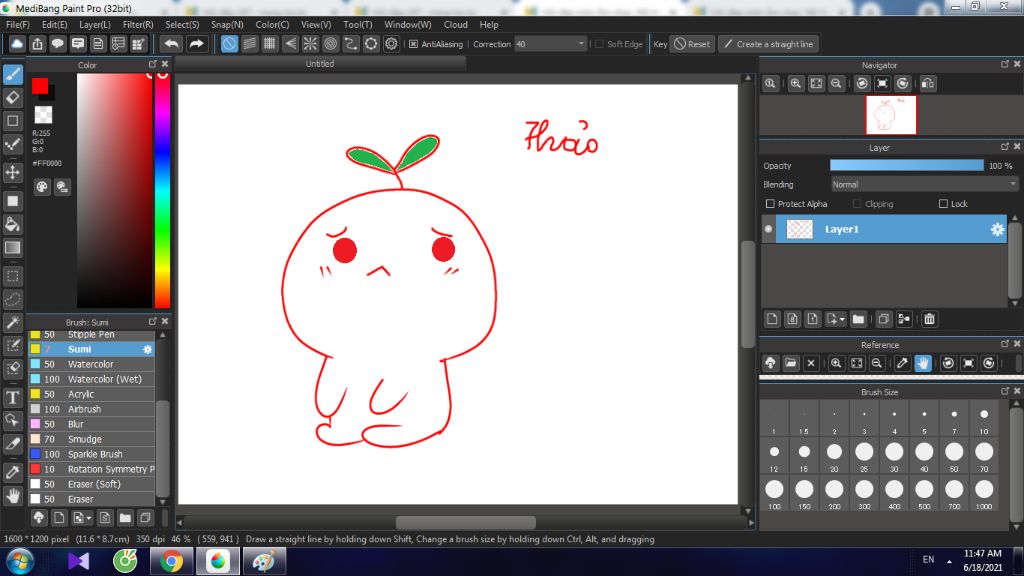
Task: Choose brush size 100 preset
Action: click(x=774, y=493)
